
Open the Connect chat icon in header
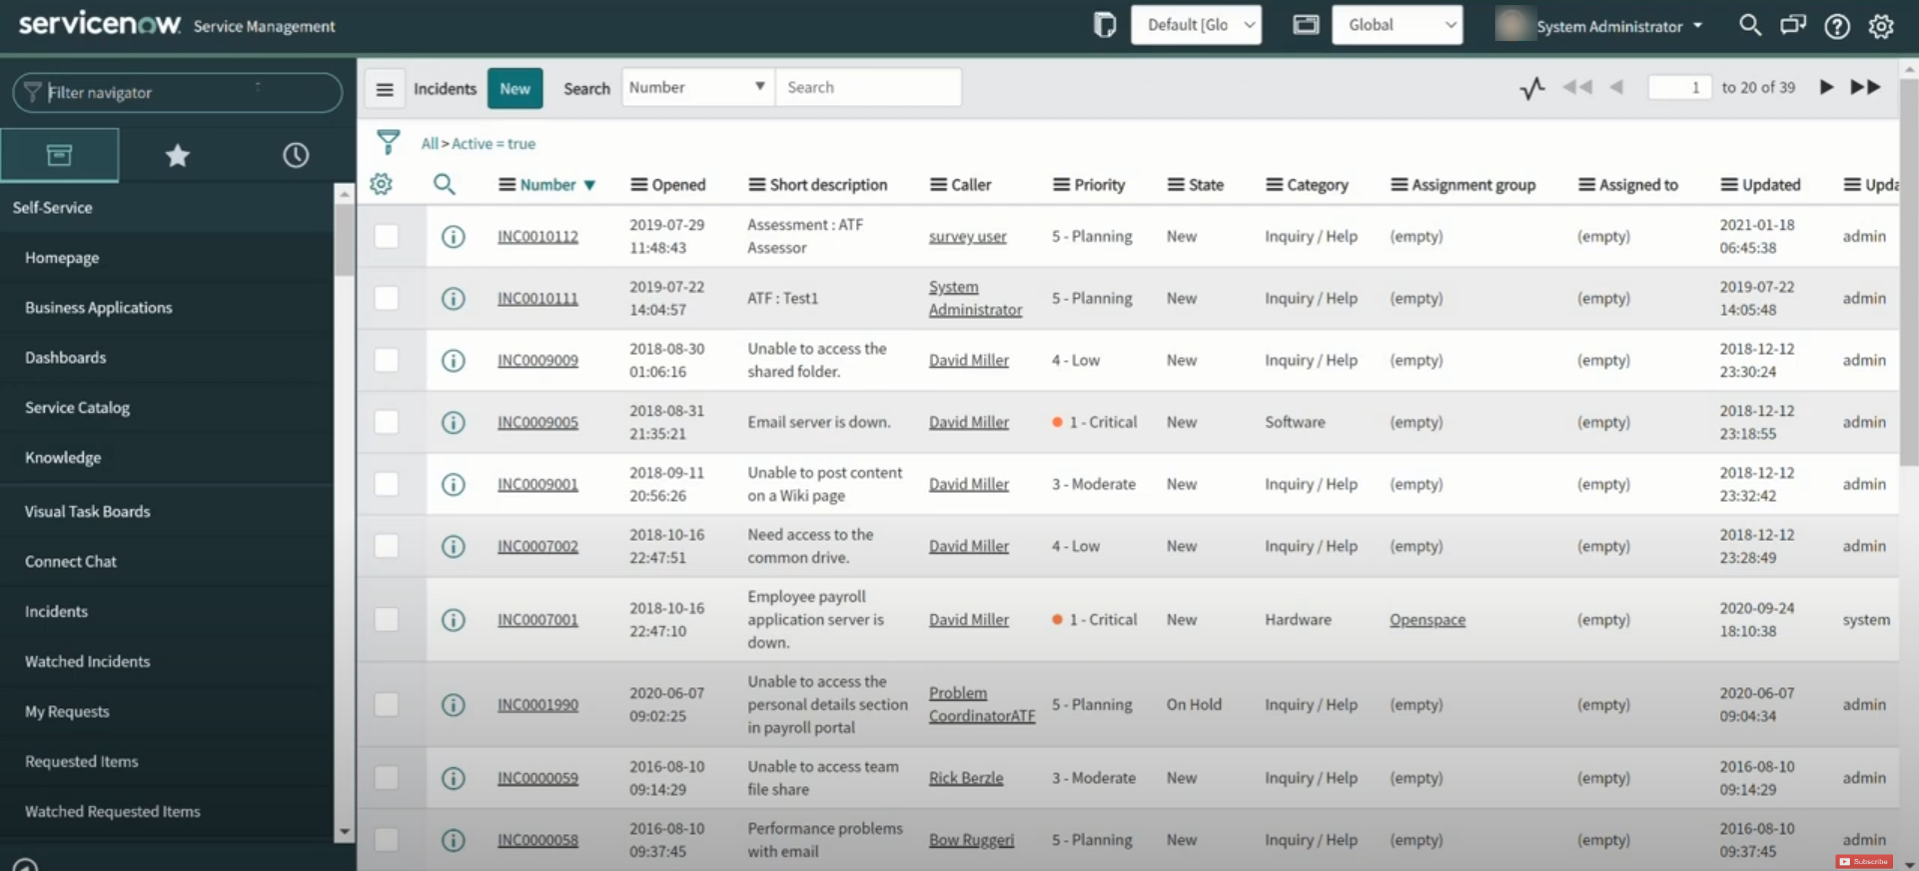1792,26
